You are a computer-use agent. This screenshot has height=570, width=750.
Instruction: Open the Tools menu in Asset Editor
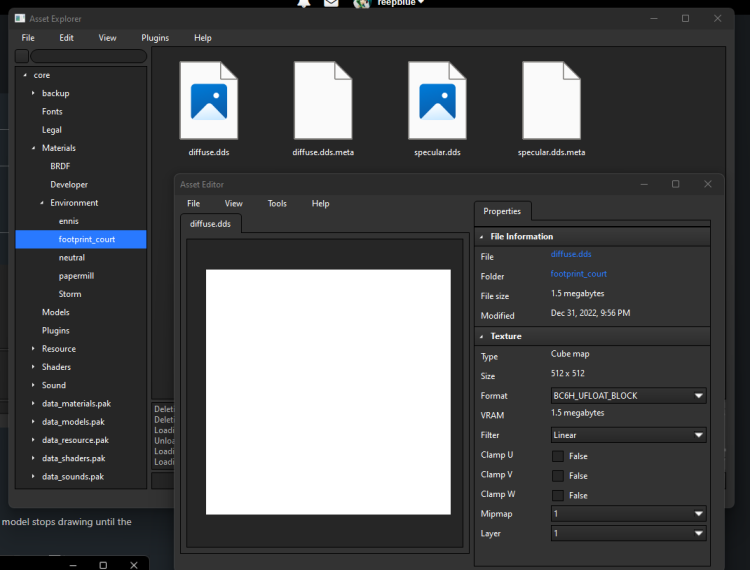coord(277,203)
